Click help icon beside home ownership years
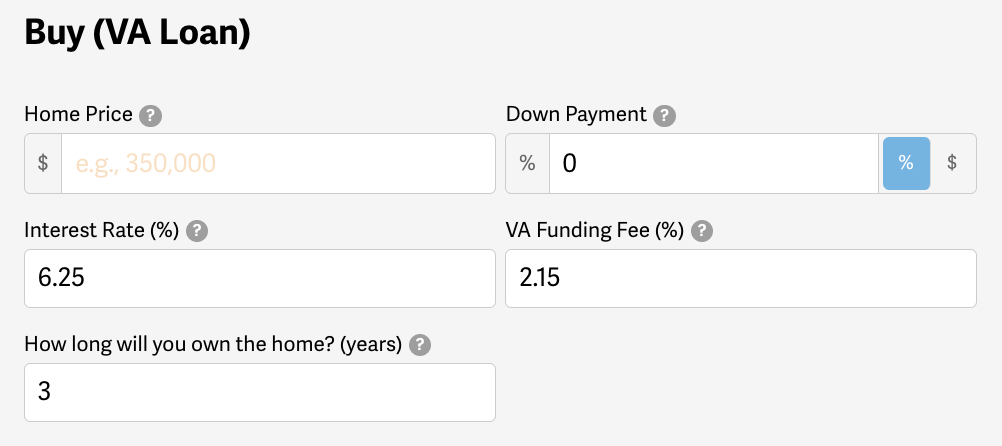The image size is (1002, 446). click(421, 345)
